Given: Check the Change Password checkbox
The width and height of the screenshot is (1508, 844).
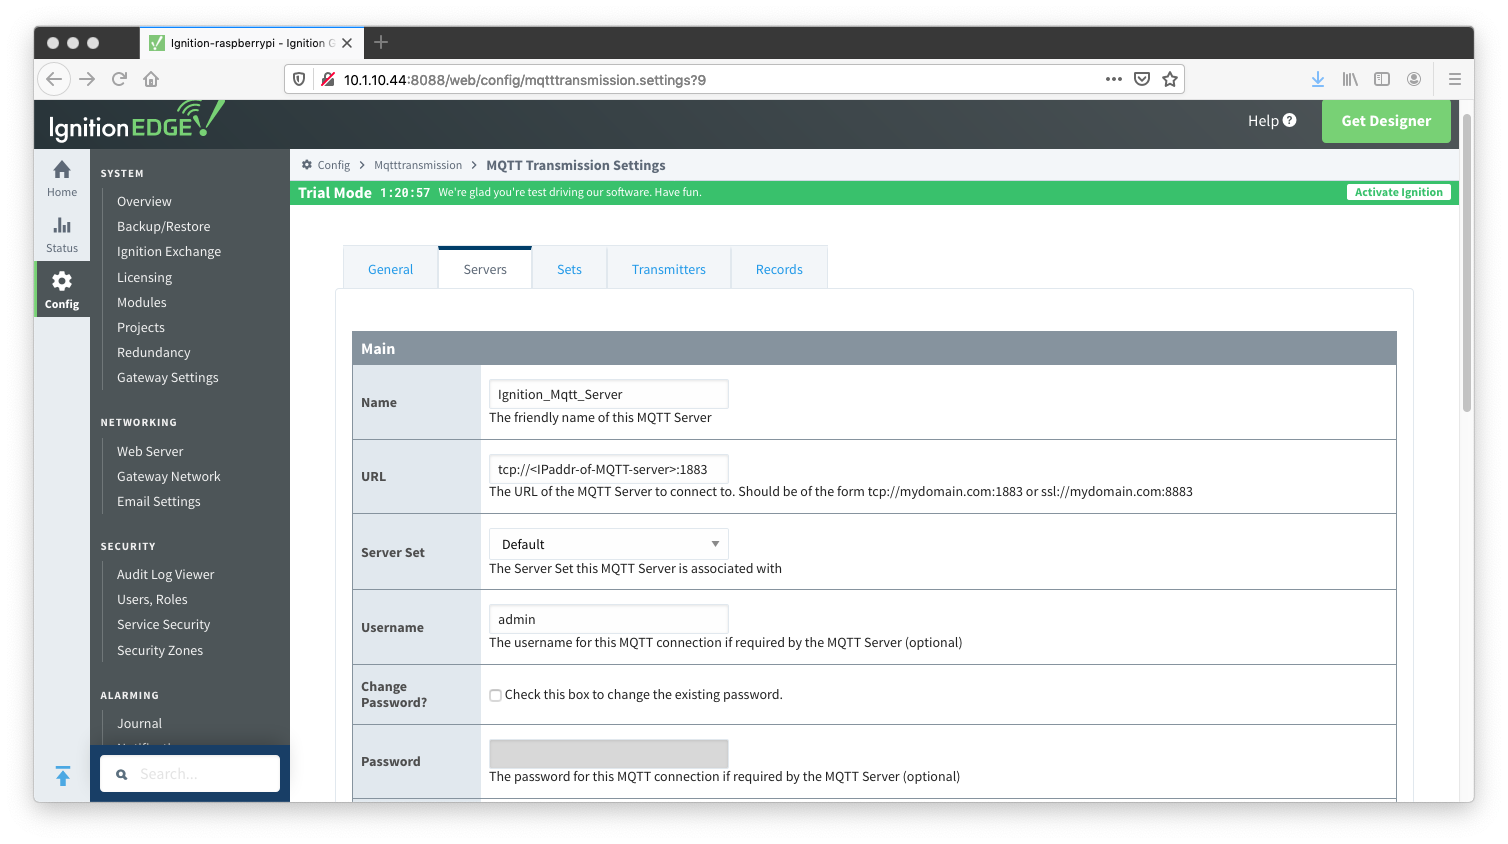Looking at the screenshot, I should (495, 695).
